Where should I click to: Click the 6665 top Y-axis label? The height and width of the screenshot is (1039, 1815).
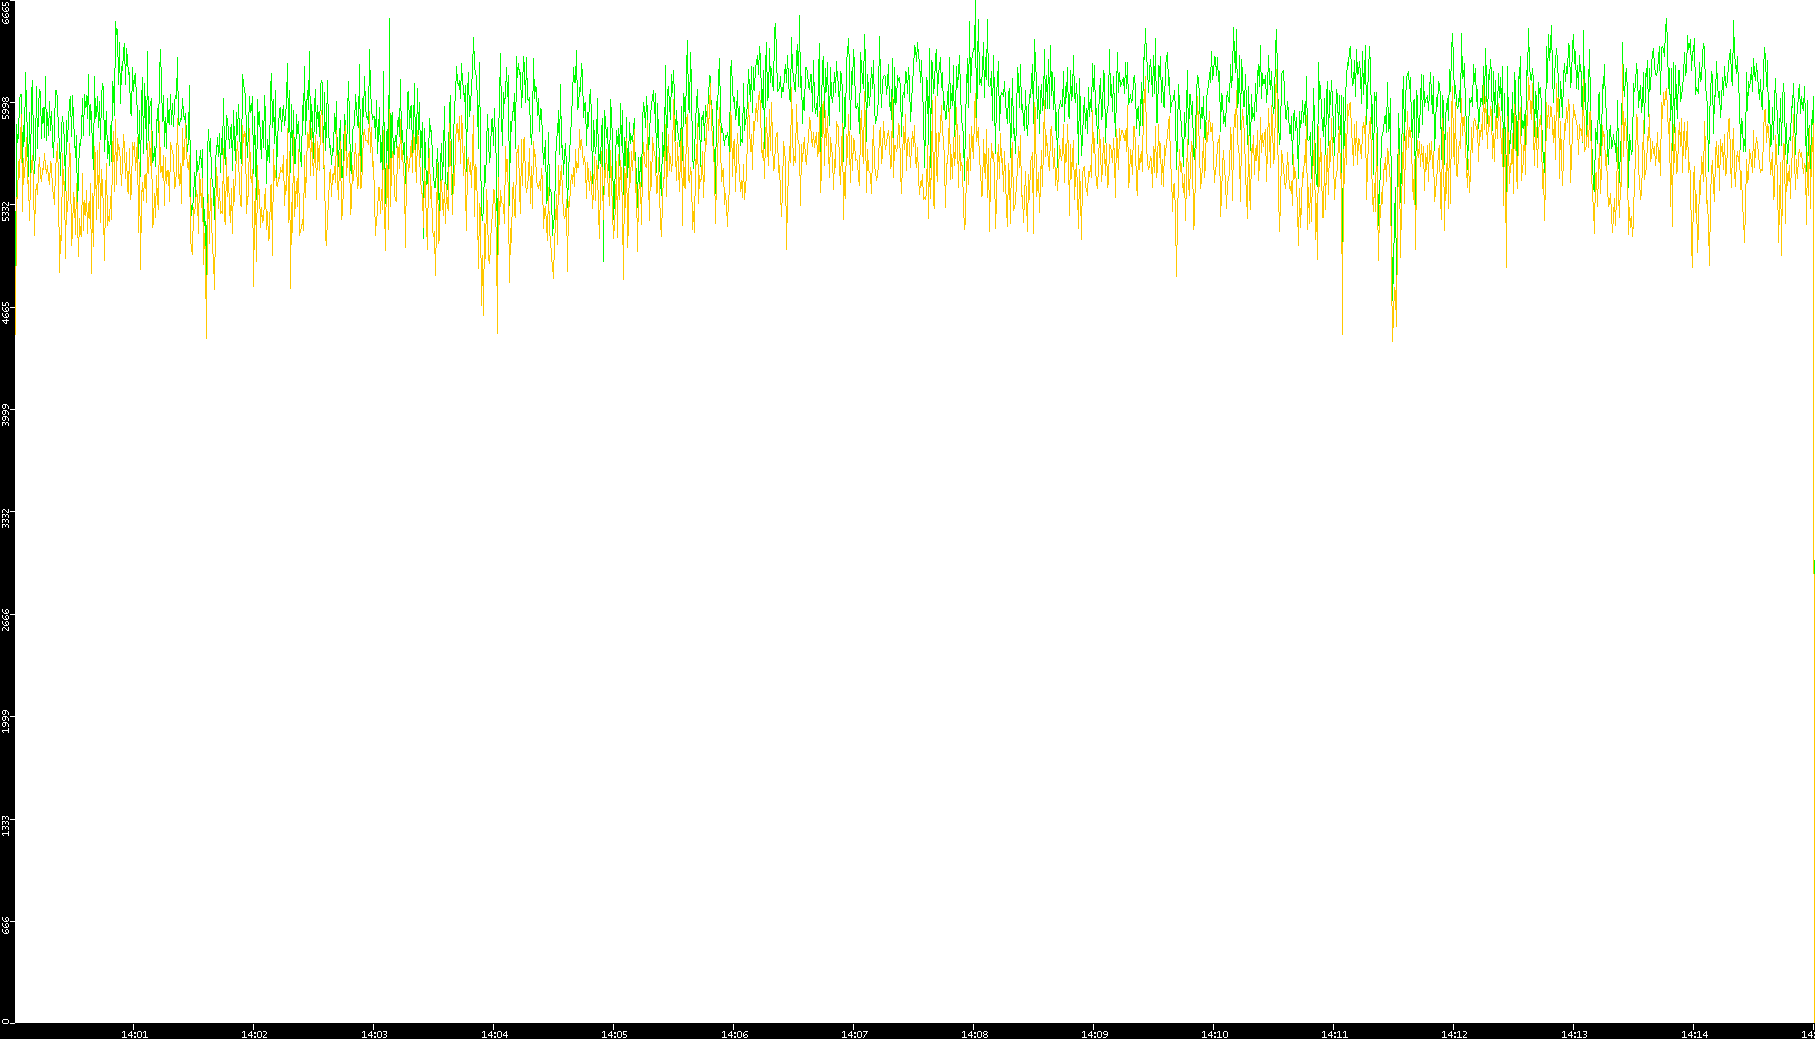click(x=7, y=13)
